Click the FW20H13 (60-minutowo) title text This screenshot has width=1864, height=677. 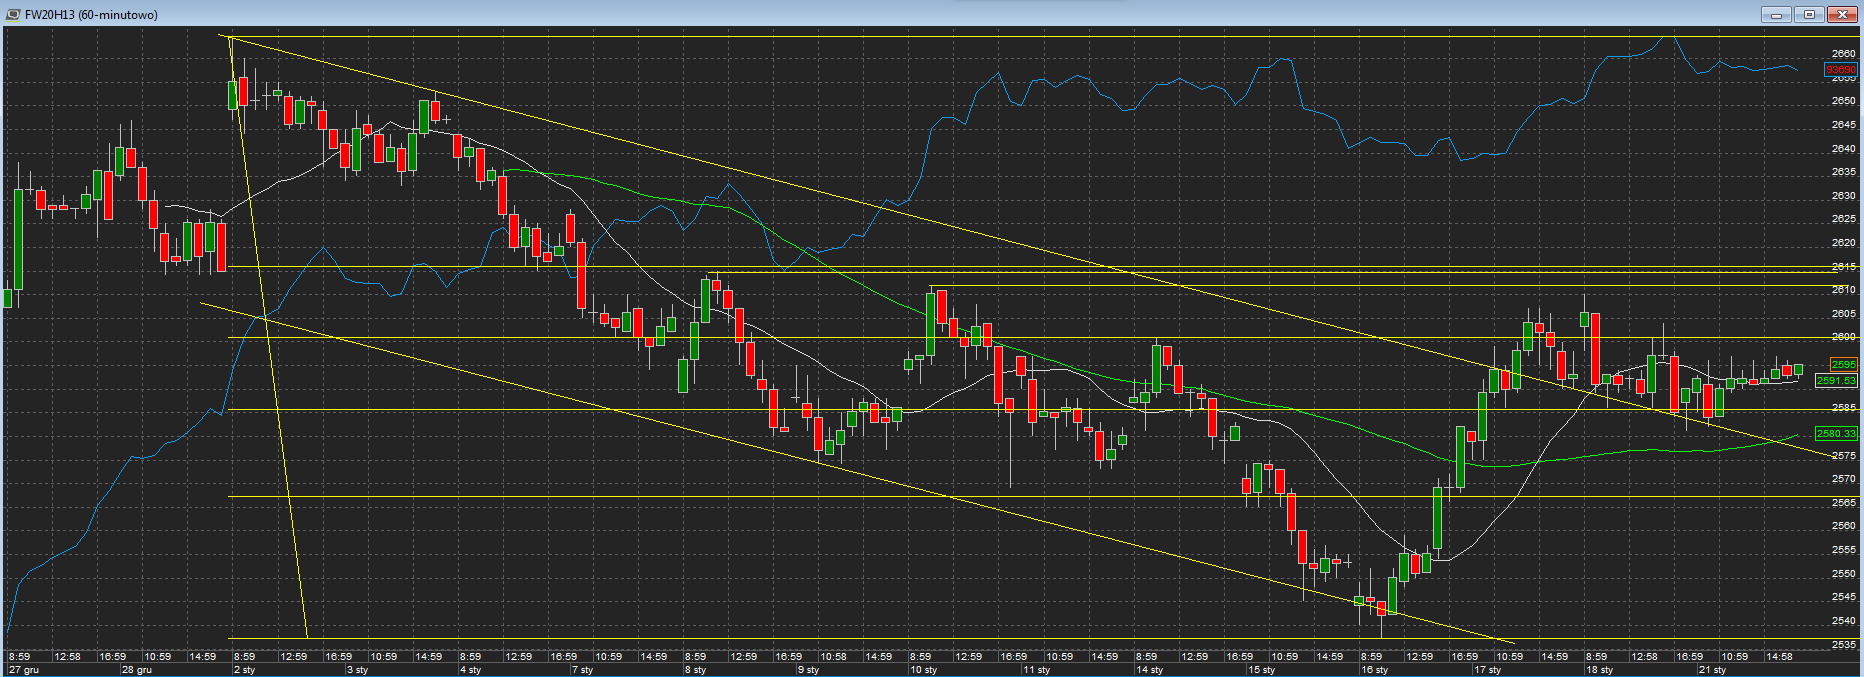click(x=91, y=15)
